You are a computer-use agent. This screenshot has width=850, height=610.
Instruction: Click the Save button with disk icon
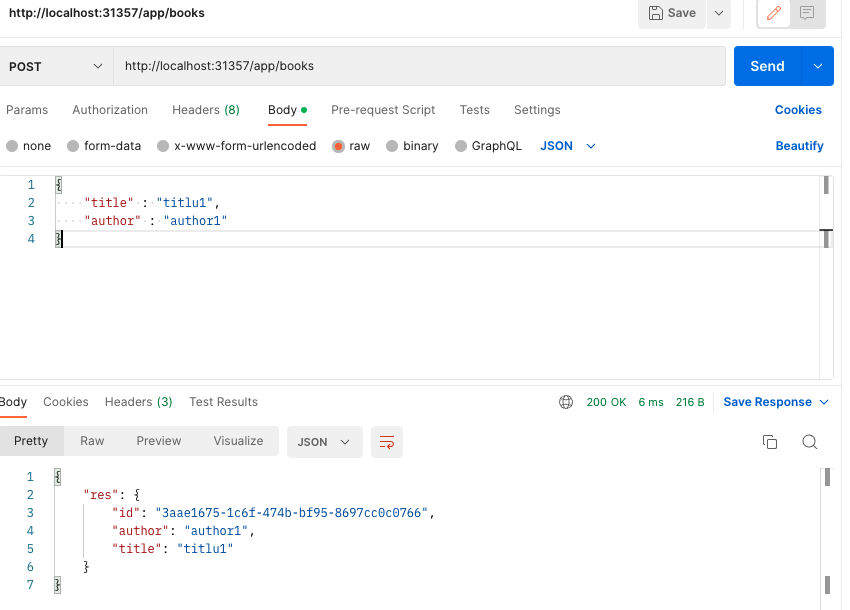(672, 13)
